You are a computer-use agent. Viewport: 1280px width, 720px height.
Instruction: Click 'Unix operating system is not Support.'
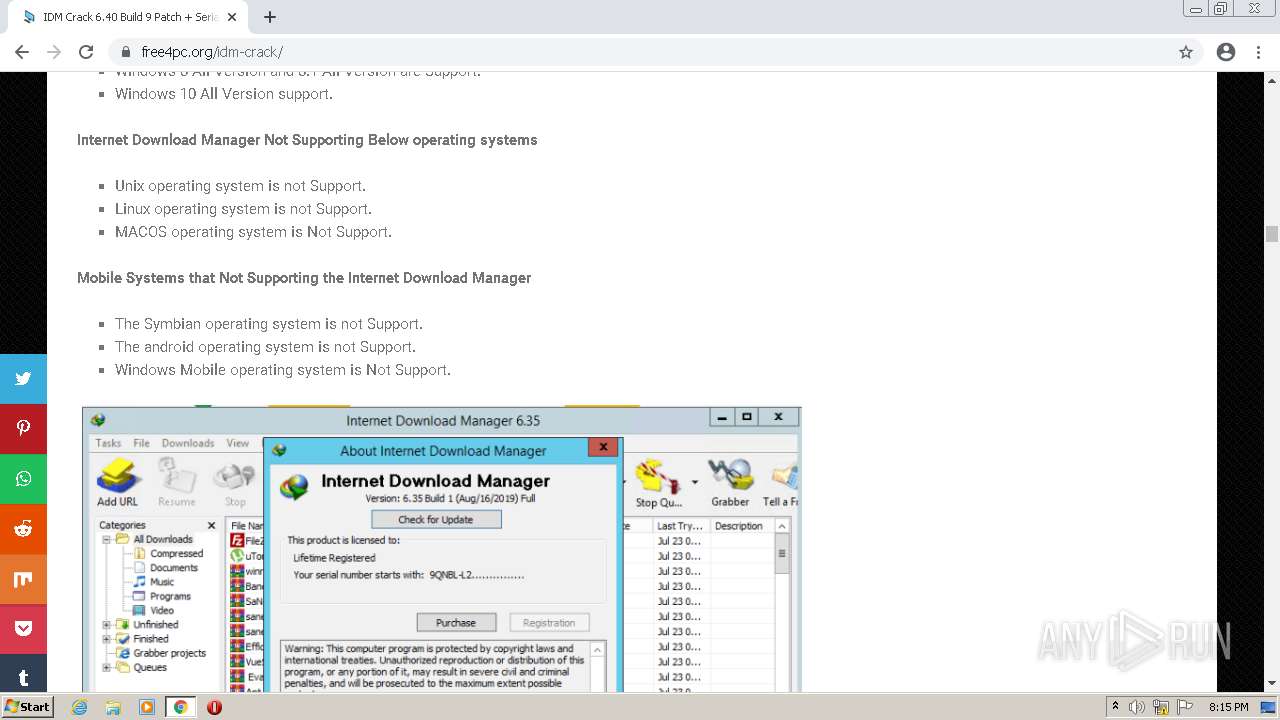pos(240,186)
